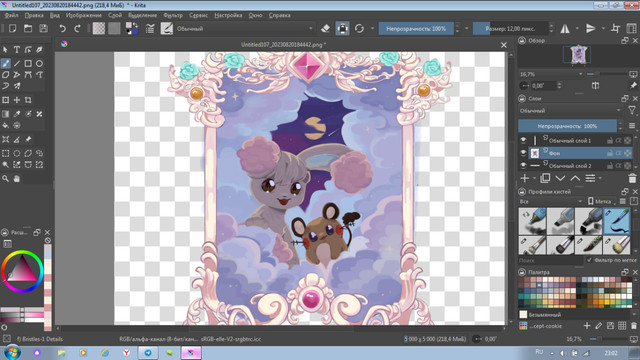Hide the 'Обычный слой 1' layer

tap(523, 140)
